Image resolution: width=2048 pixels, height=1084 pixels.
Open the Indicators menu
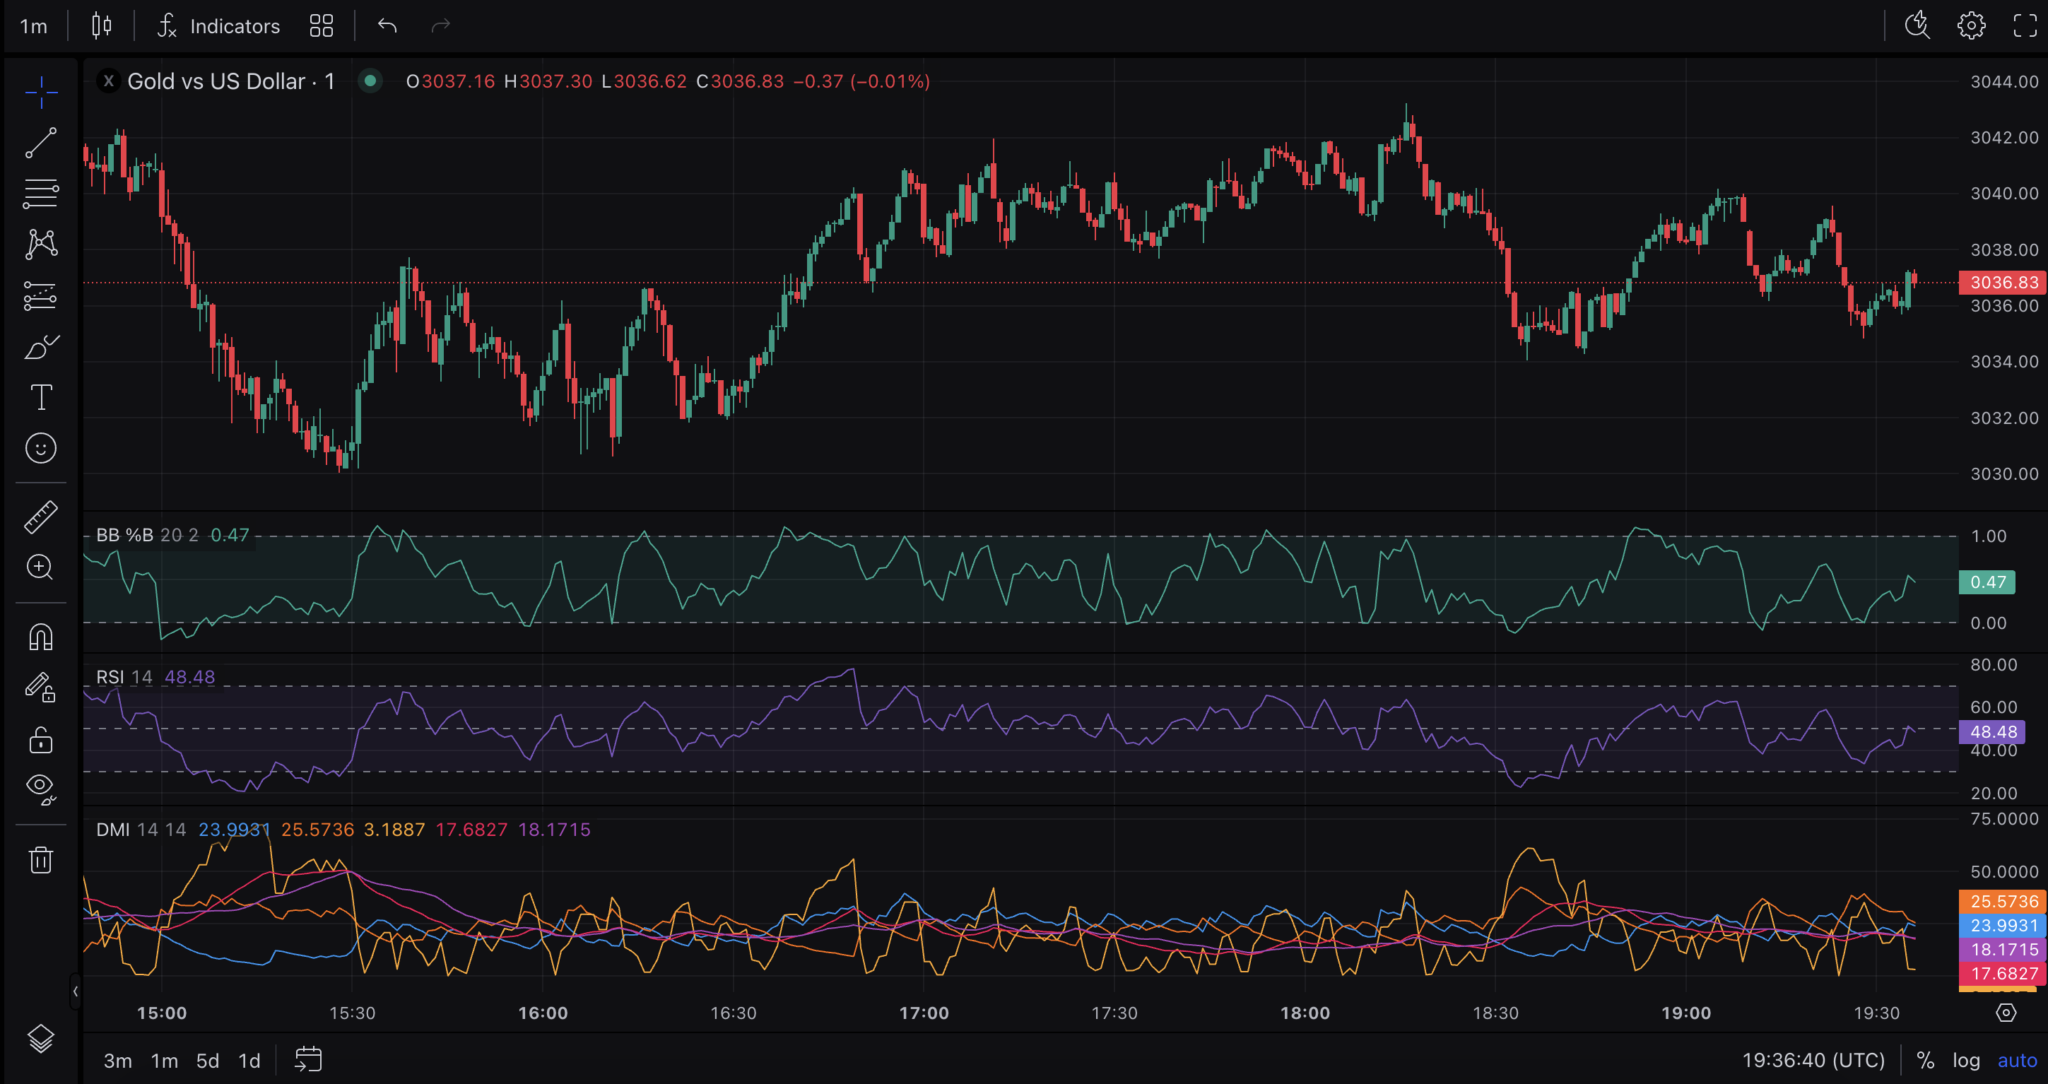[x=218, y=26]
